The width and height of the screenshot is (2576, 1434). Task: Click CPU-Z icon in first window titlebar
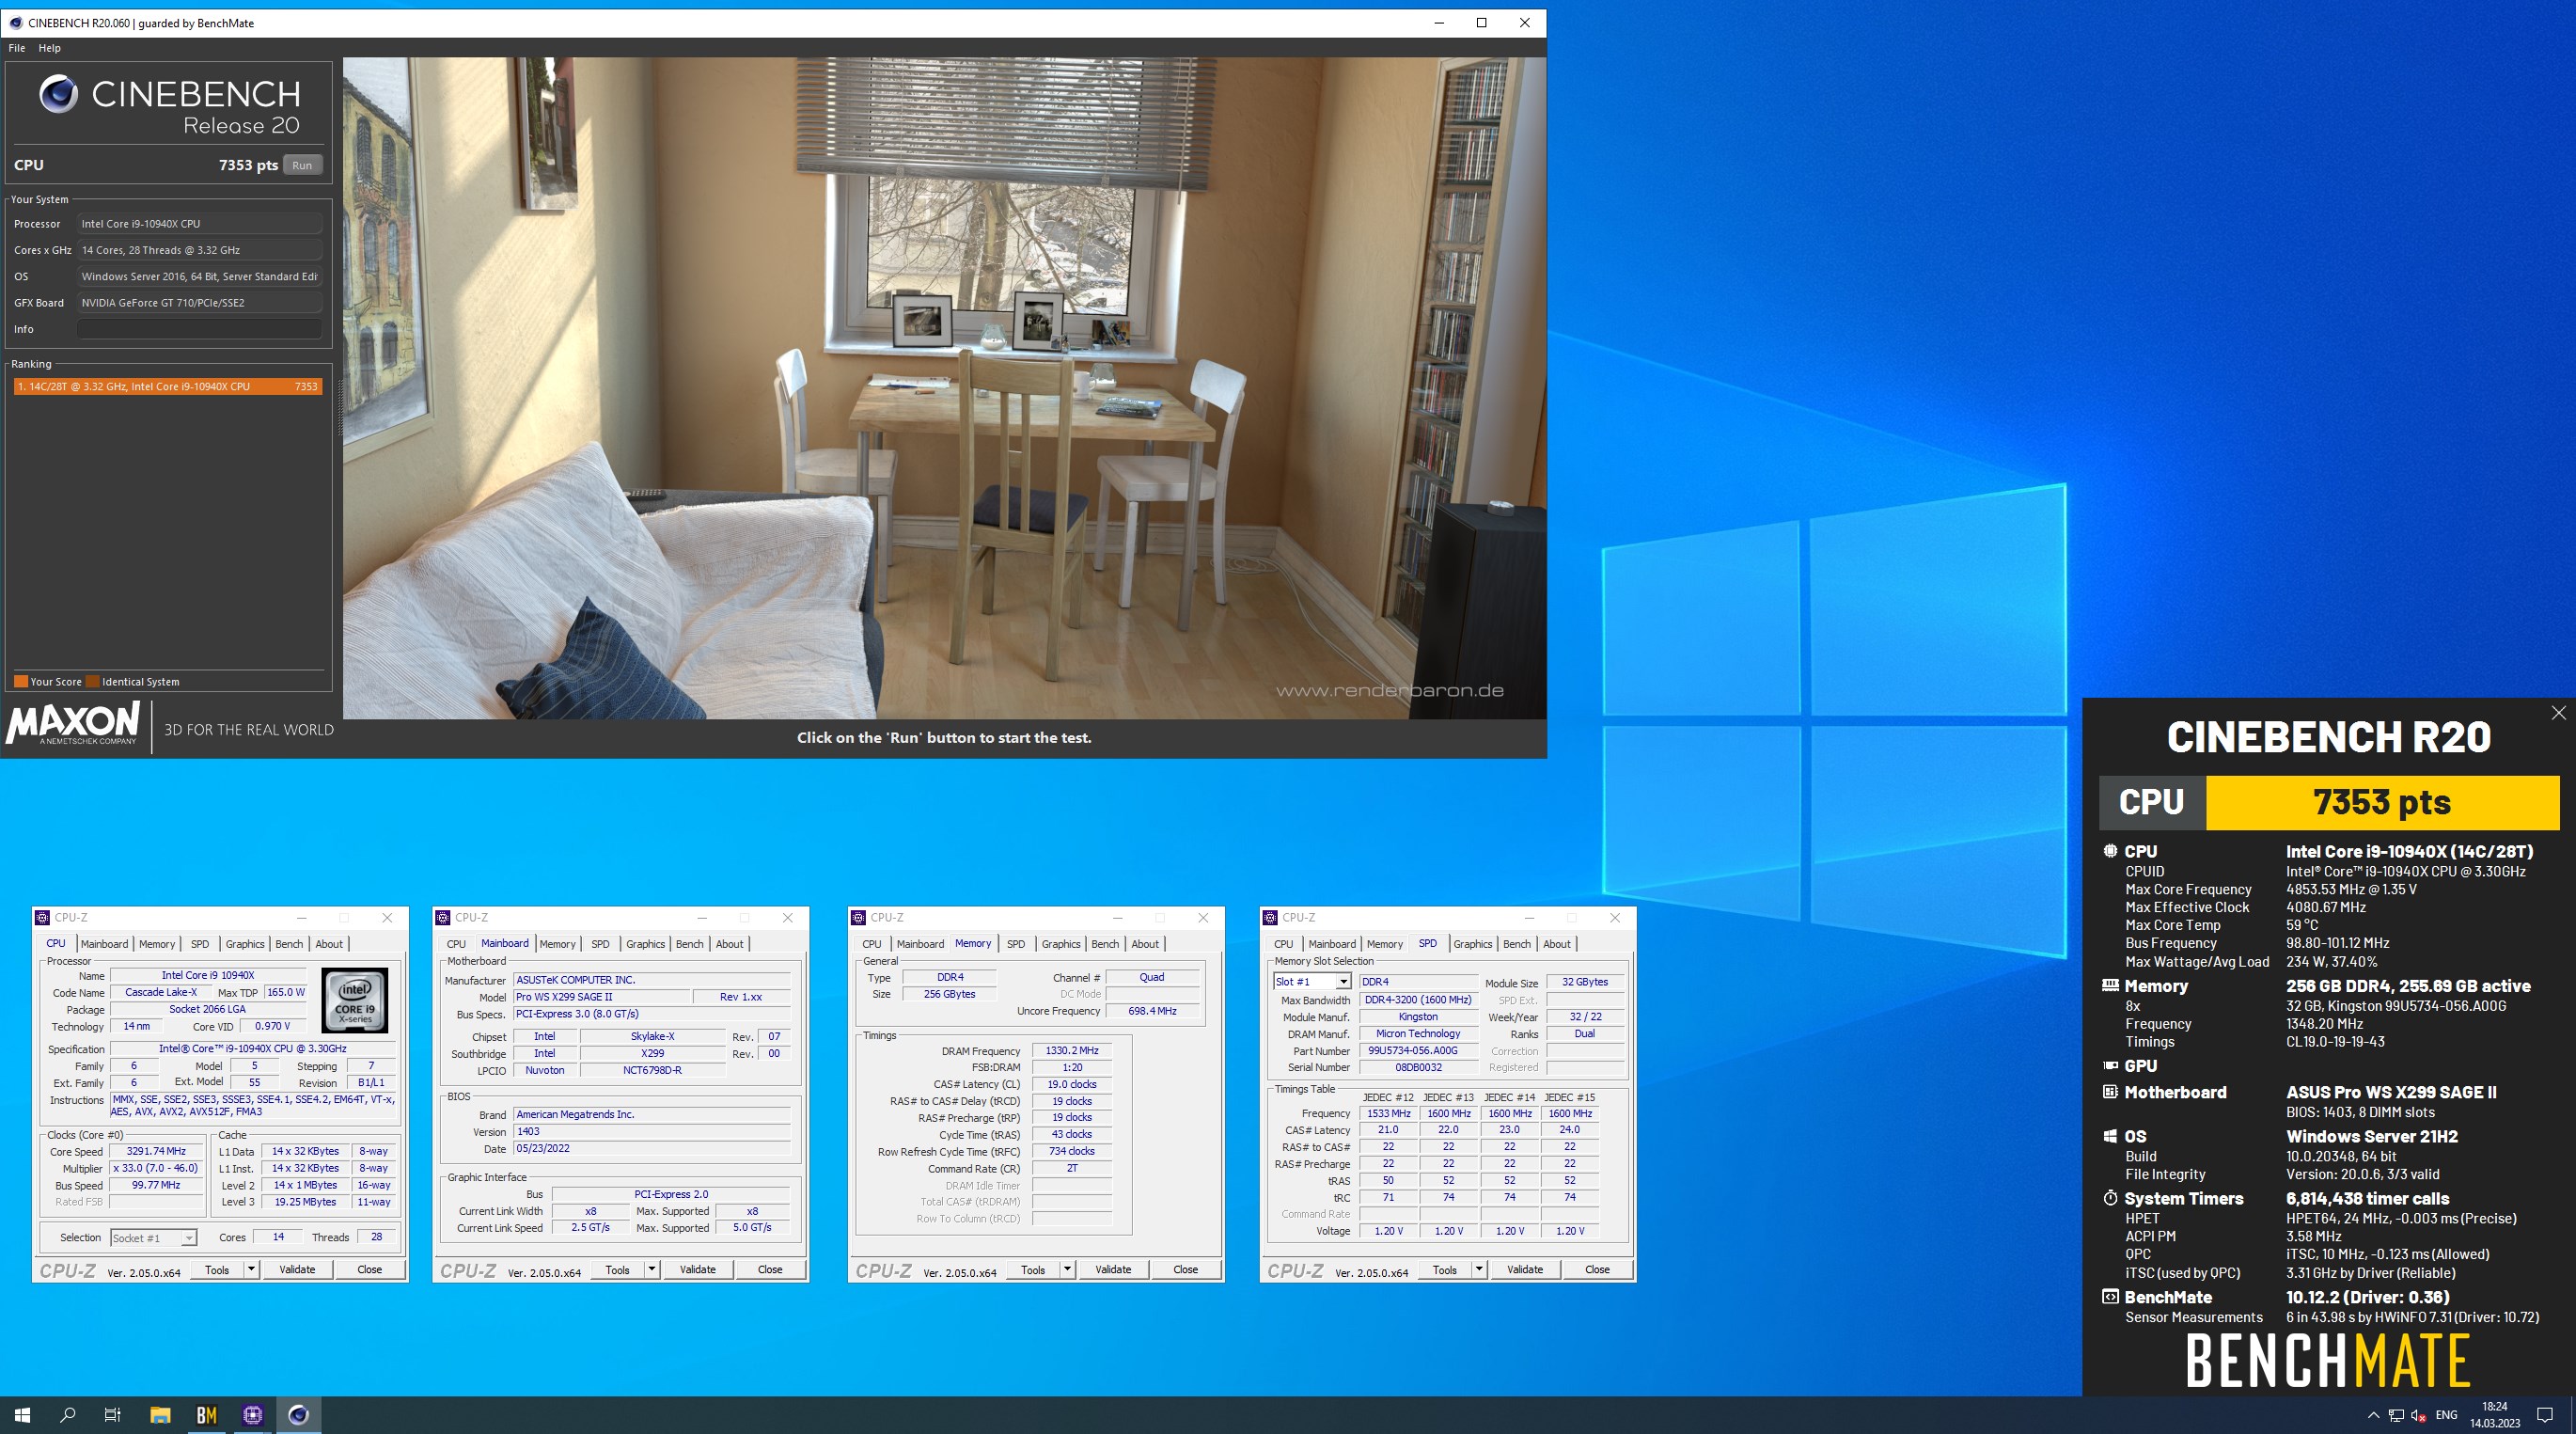[42, 917]
